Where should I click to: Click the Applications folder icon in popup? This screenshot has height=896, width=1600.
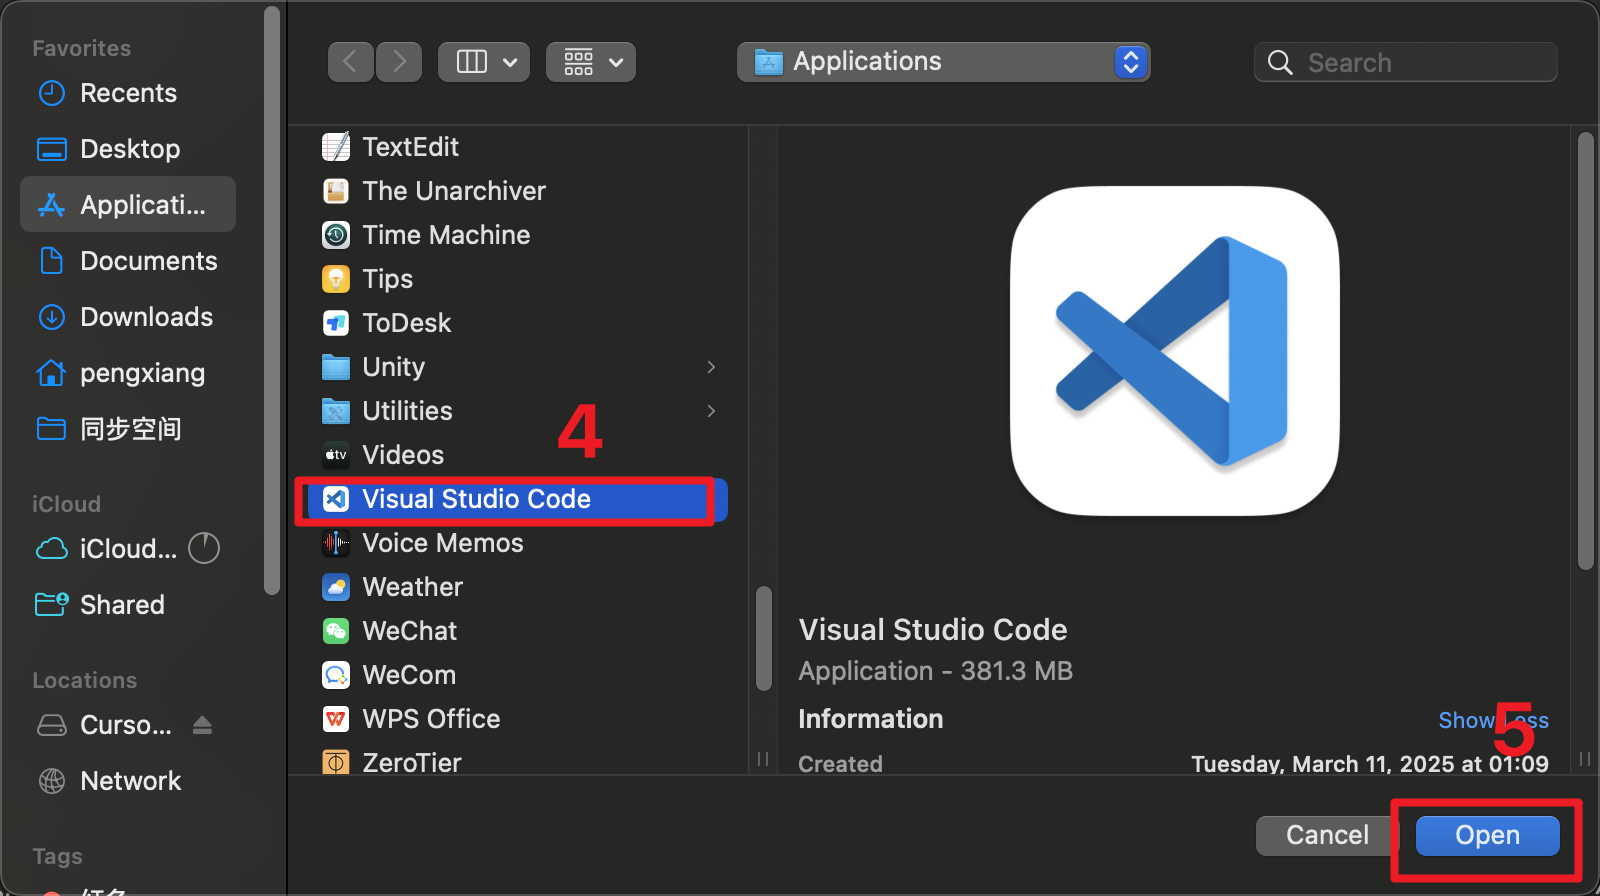click(768, 62)
